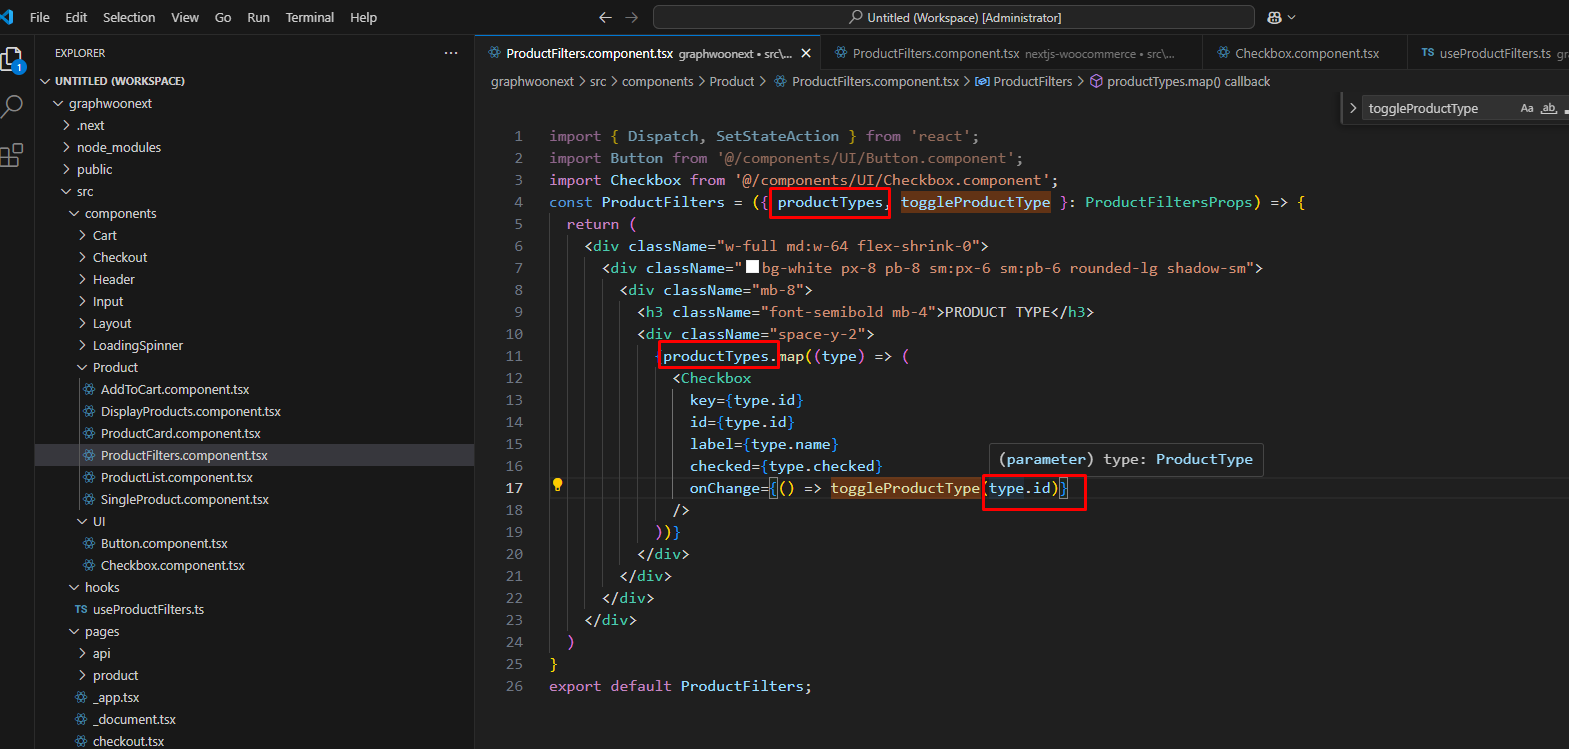1569x749 pixels.
Task: Expand the node_modules folder
Action: click(x=118, y=147)
